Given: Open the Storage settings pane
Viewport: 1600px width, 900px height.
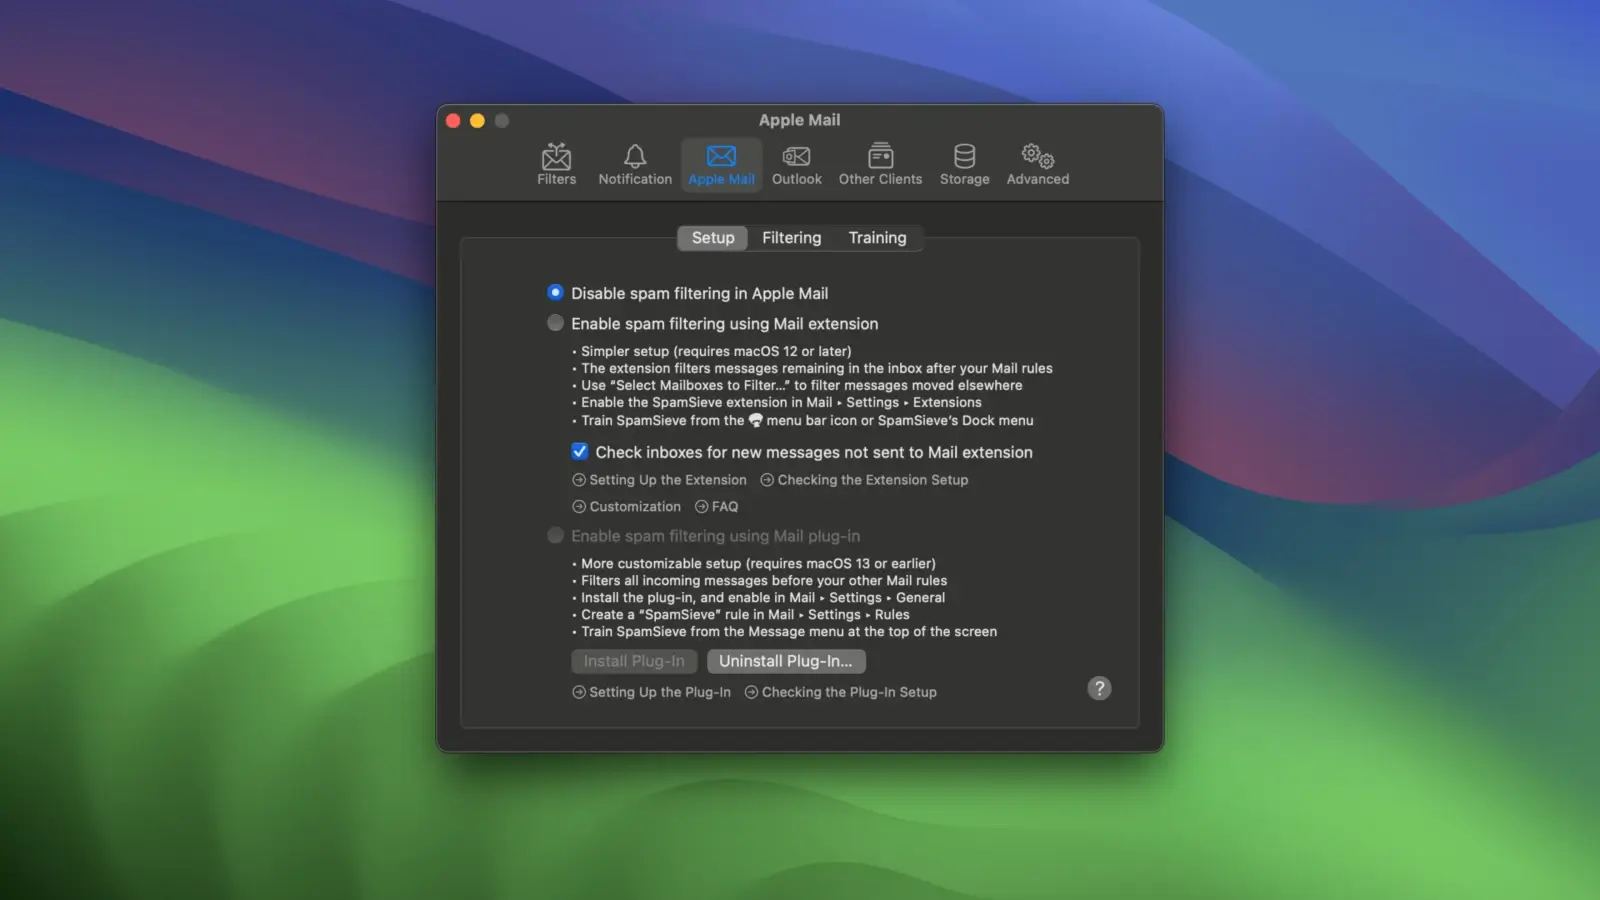Looking at the screenshot, I should 964,164.
